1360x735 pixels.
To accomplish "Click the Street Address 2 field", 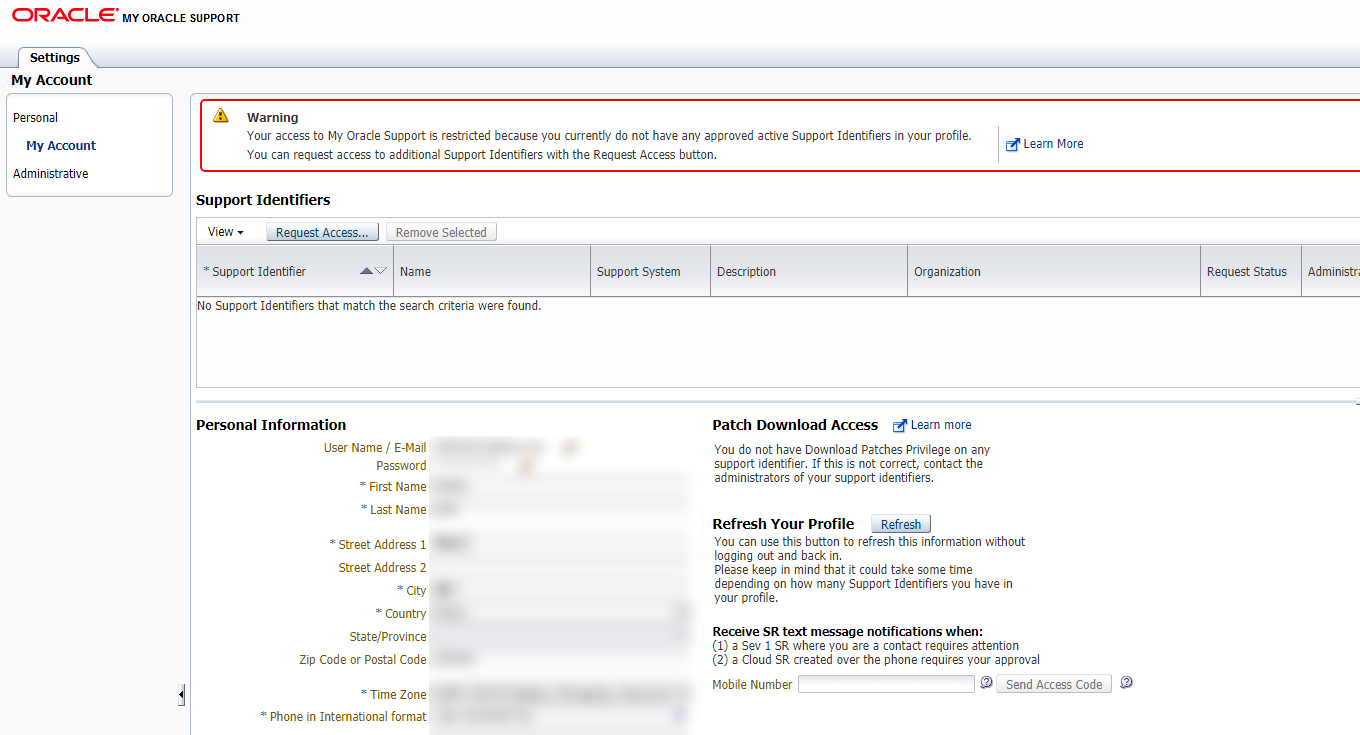I will coord(561,567).
